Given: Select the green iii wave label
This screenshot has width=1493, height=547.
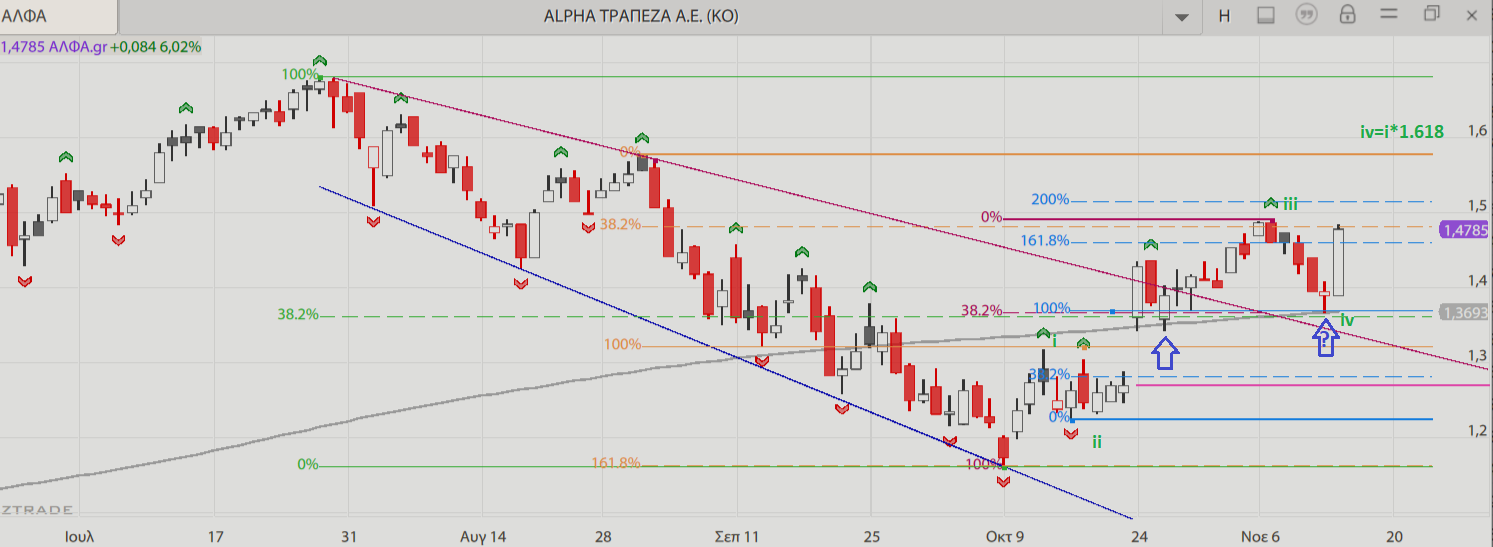Looking at the screenshot, I should pyautogui.click(x=1291, y=204).
